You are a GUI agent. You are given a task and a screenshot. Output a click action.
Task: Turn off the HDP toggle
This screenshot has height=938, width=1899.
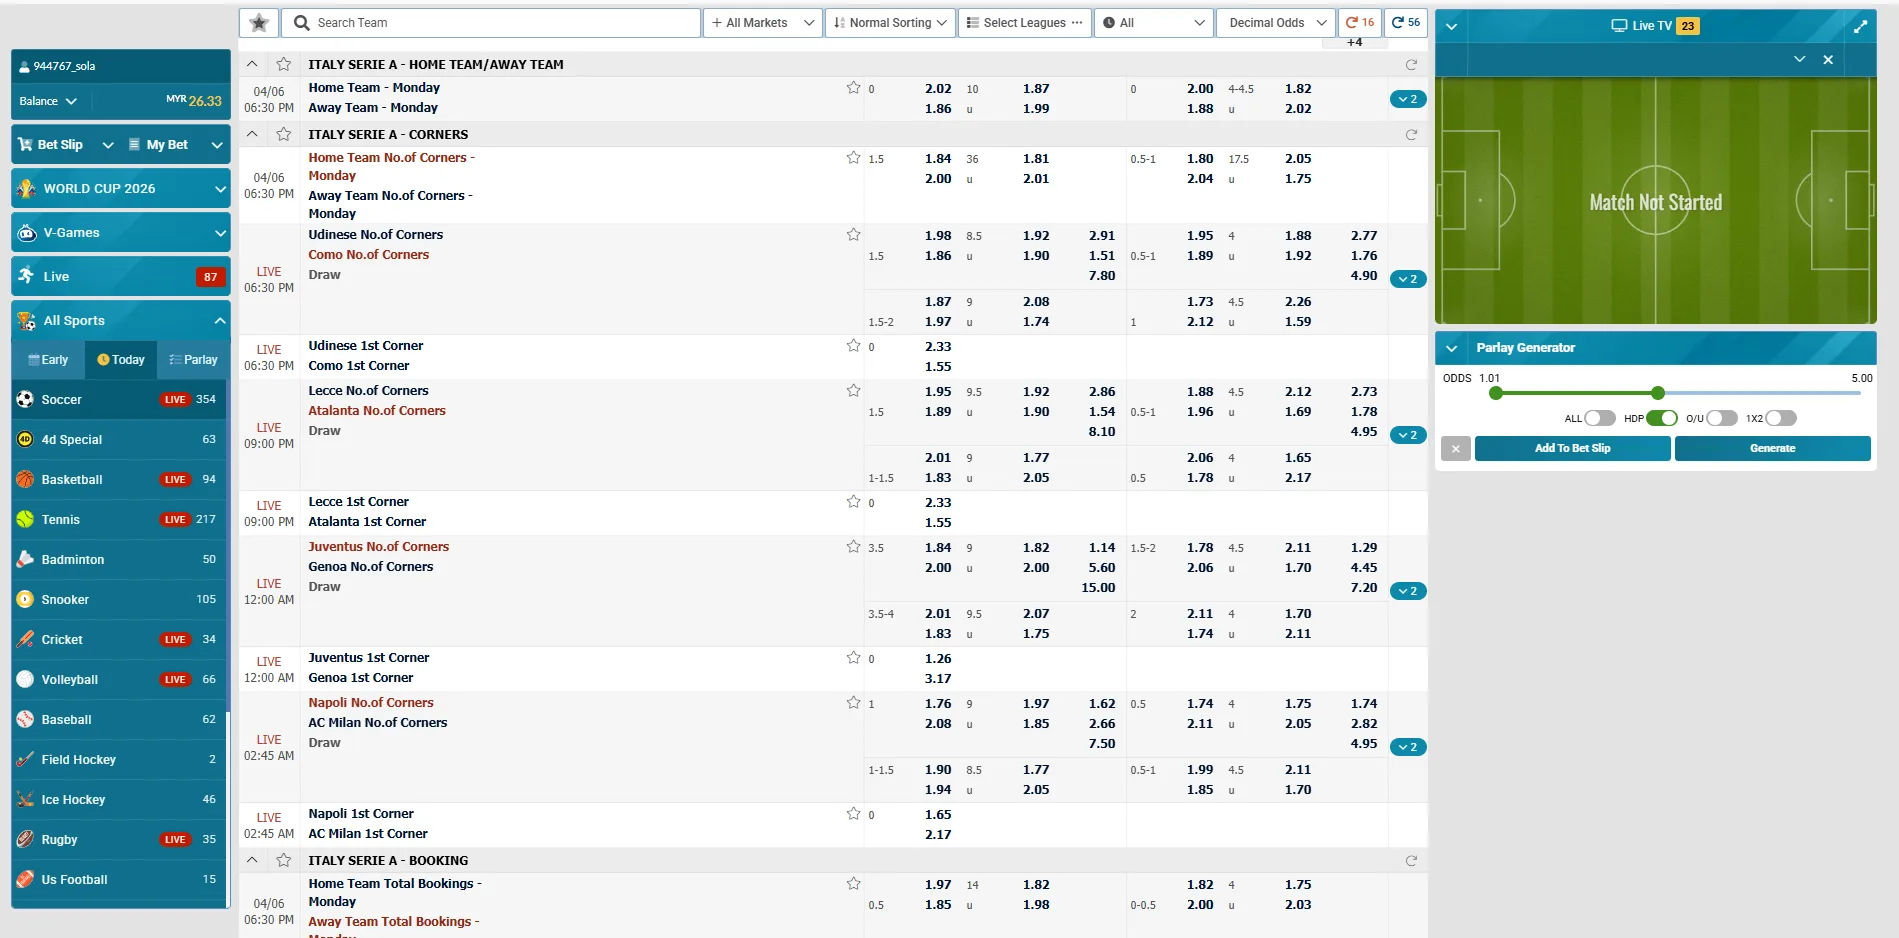tap(1661, 418)
